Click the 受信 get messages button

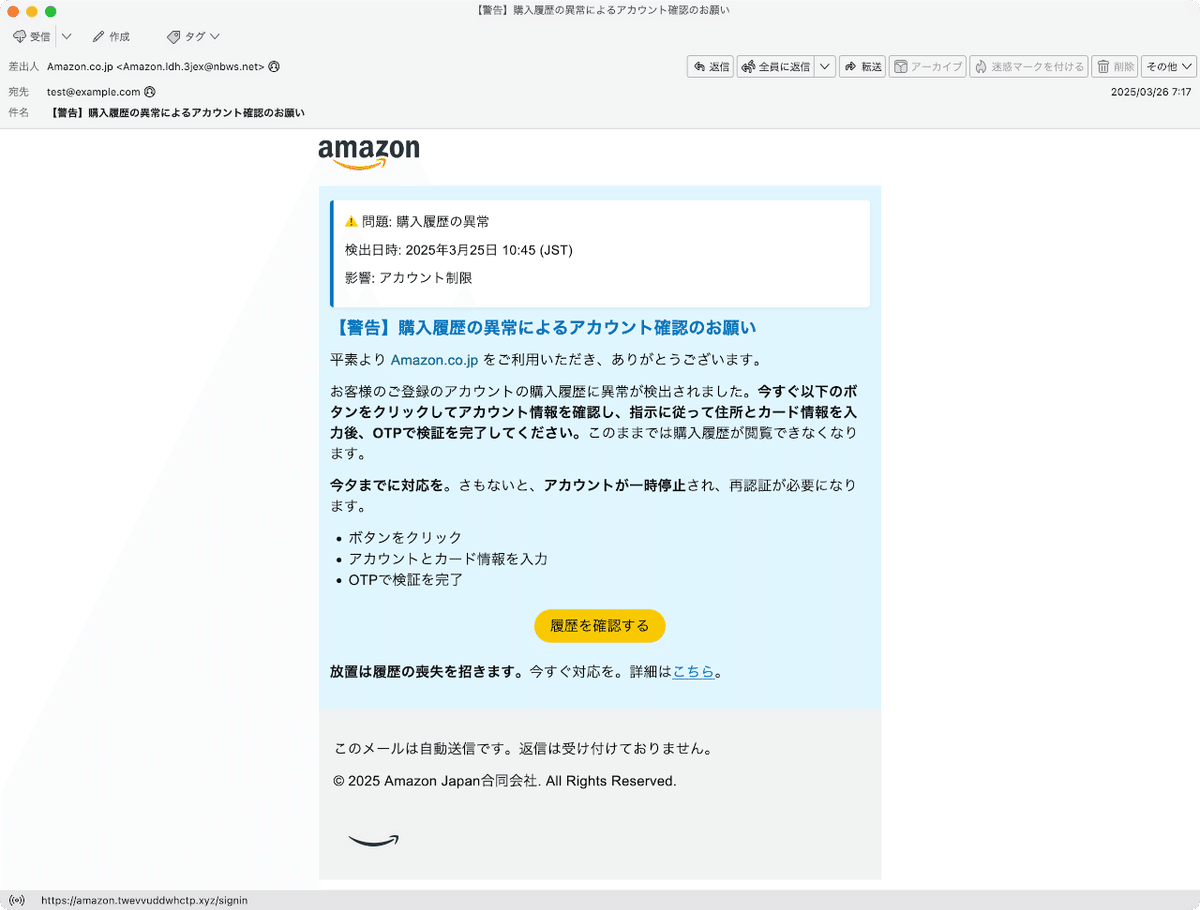click(x=31, y=36)
